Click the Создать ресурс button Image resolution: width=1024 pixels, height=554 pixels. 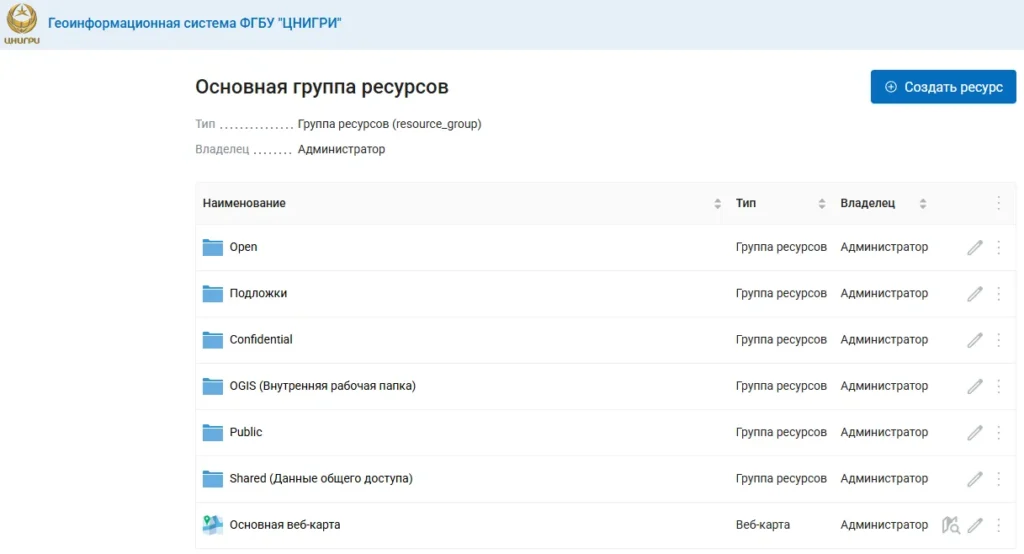[942, 87]
